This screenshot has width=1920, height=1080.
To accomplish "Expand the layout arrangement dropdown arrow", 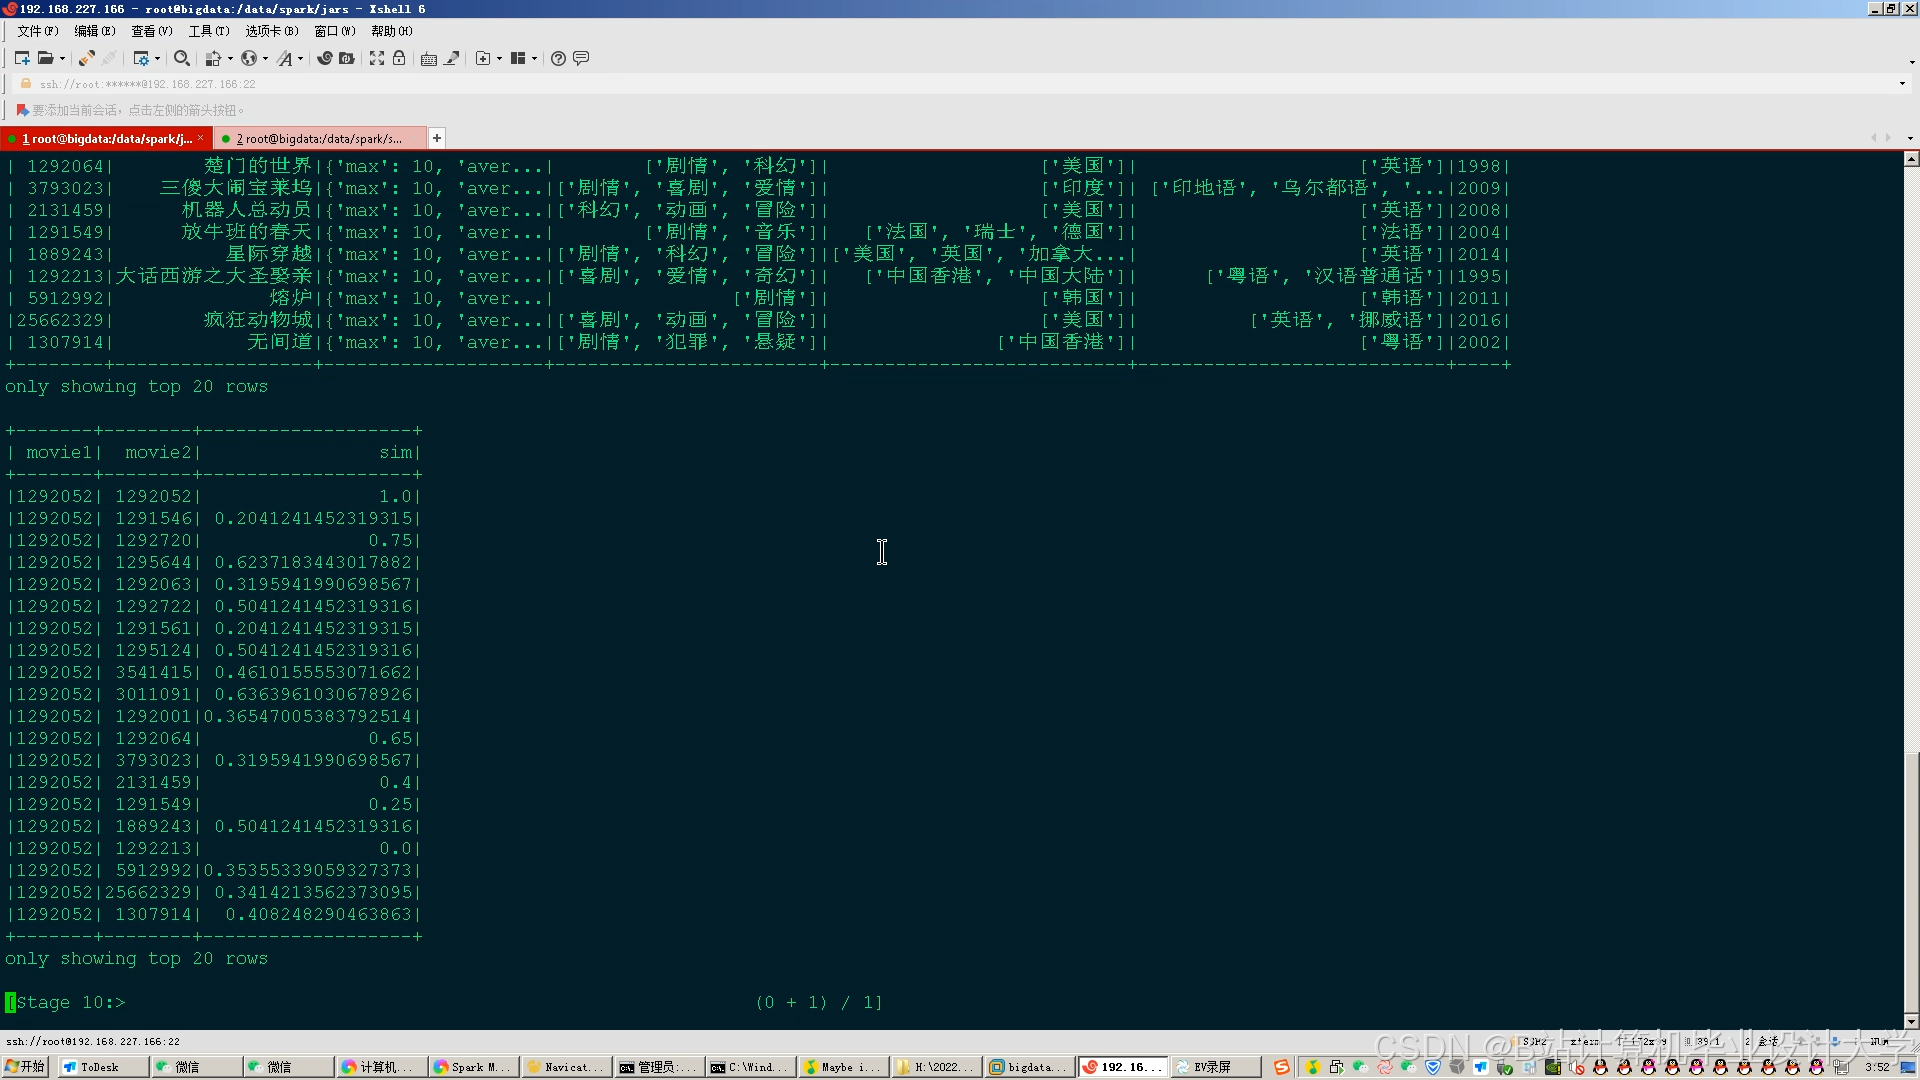I will tap(534, 58).
